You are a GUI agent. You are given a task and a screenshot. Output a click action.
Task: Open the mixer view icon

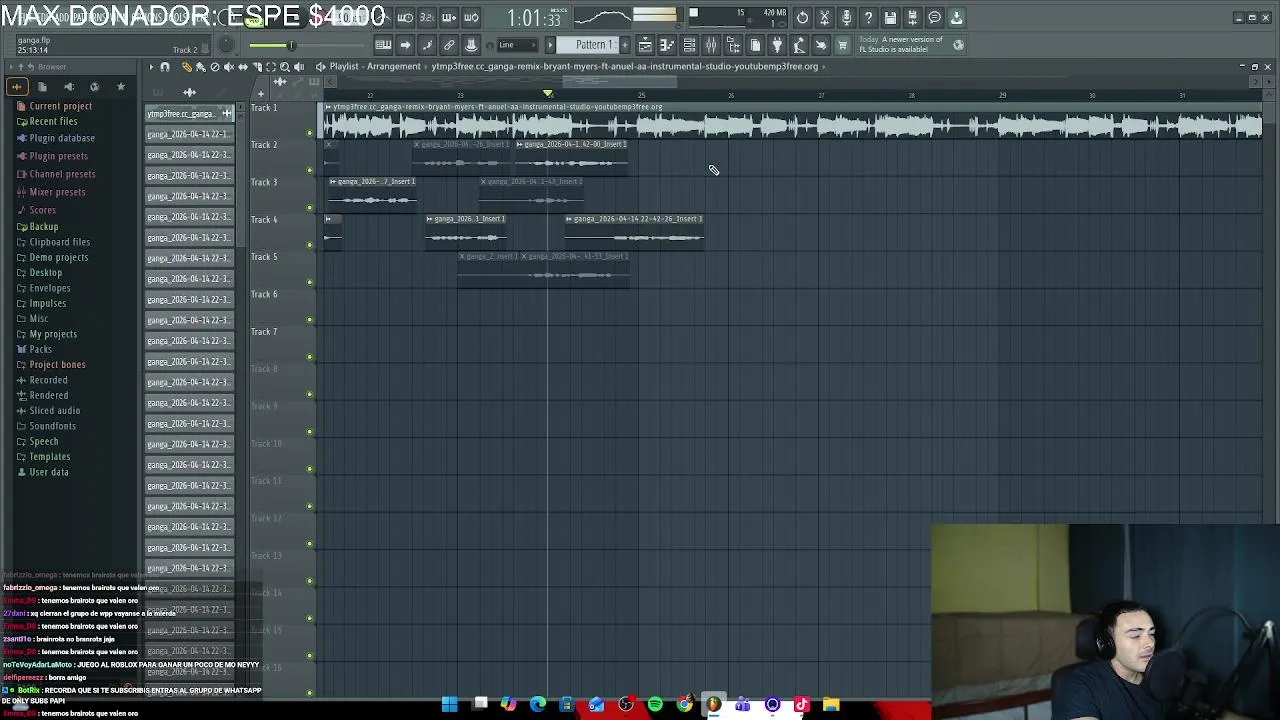click(711, 45)
